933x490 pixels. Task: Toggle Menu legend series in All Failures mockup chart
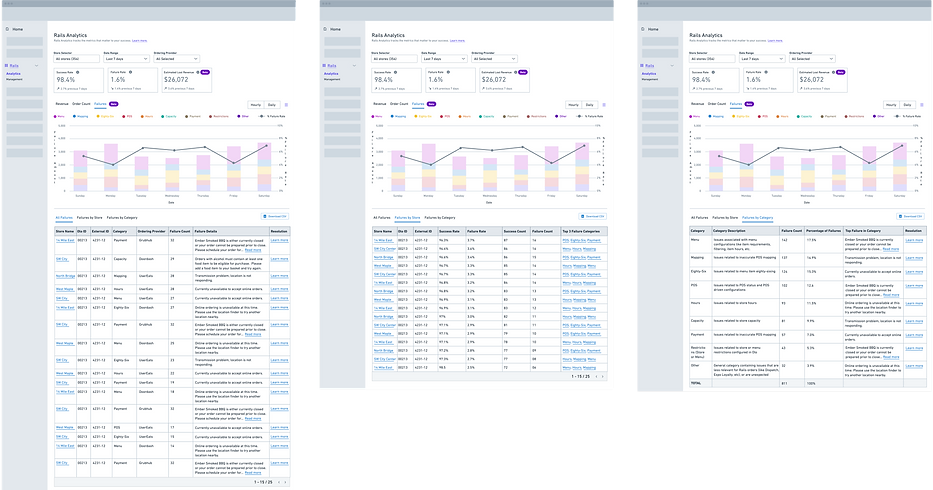pos(60,117)
